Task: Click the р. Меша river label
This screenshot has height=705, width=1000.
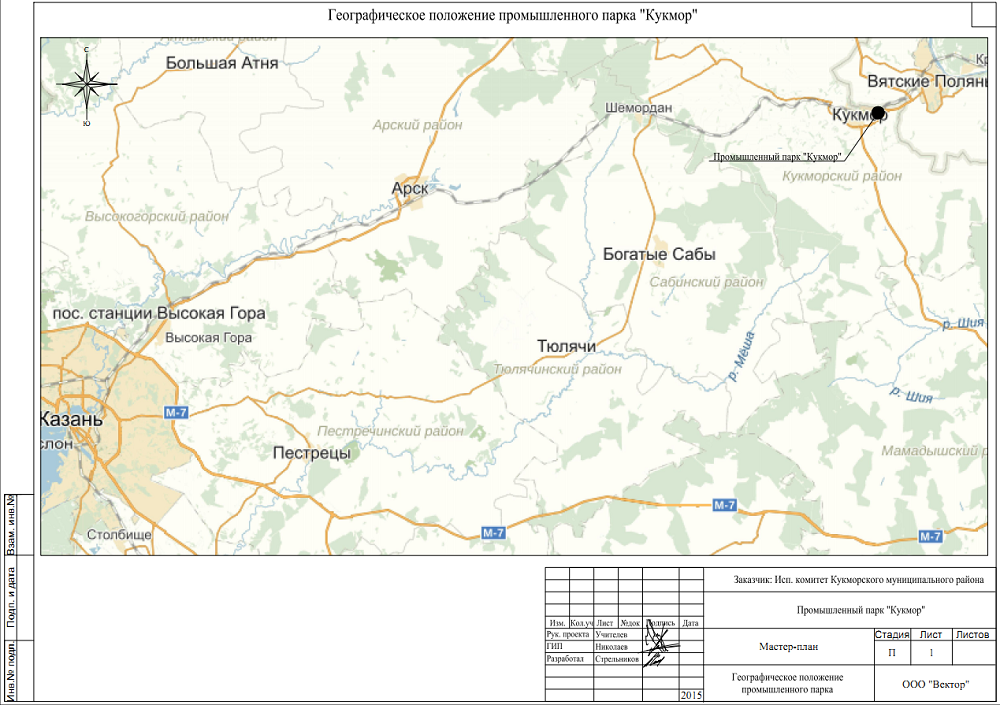Action: [739, 364]
